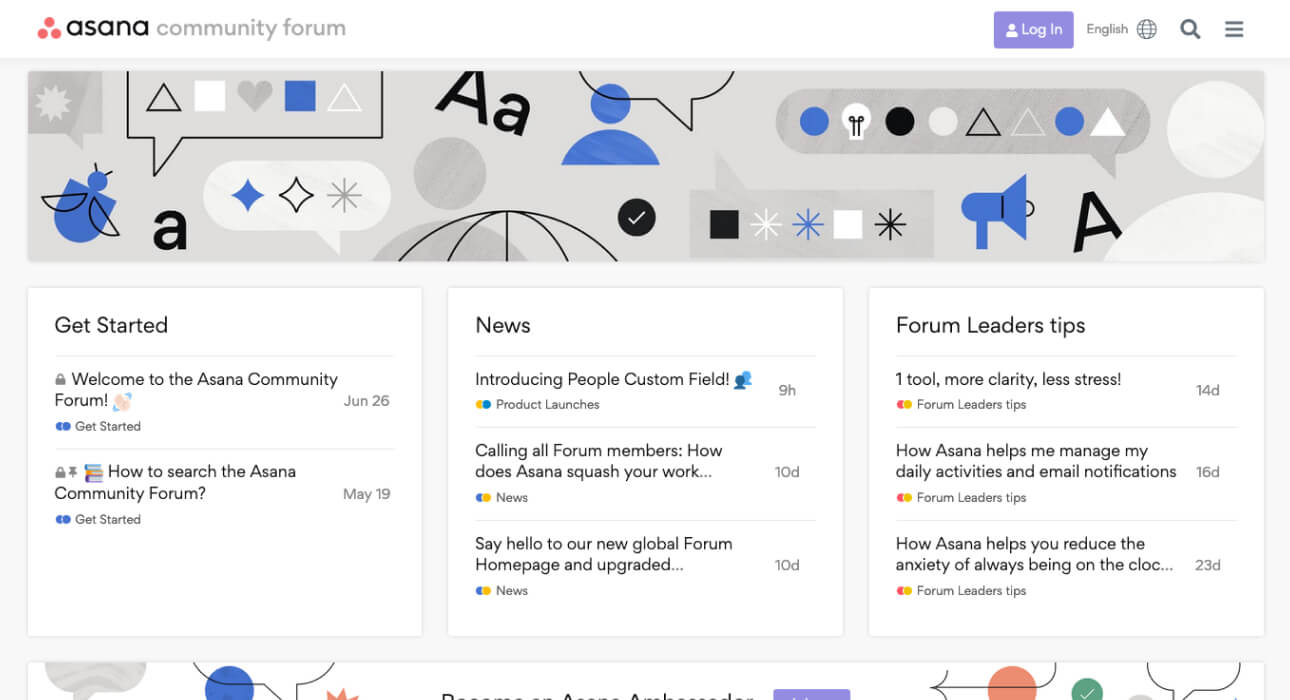The width and height of the screenshot is (1290, 700).
Task: Click Get Started tag under Welcome topic
Action: coord(98,426)
